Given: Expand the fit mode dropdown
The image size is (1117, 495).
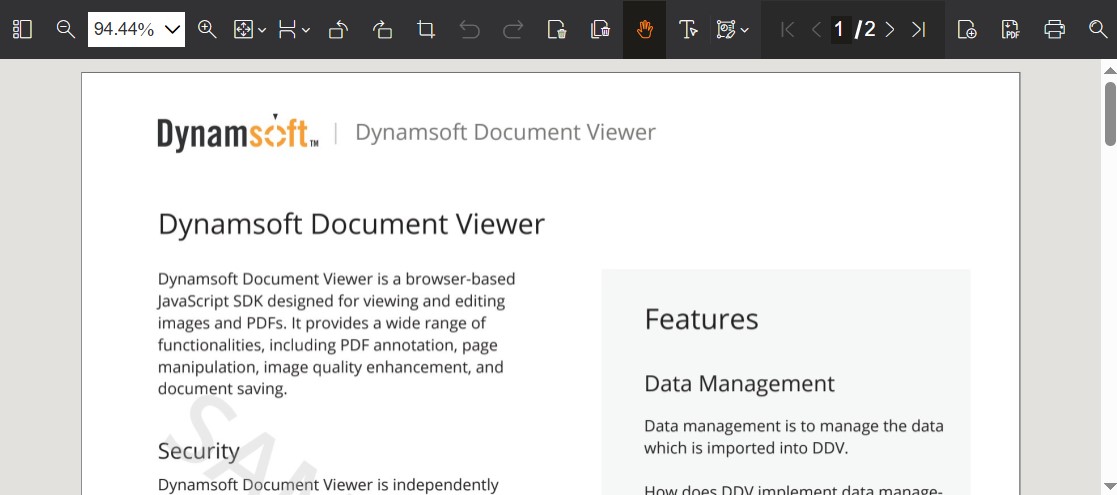Looking at the screenshot, I should [x=249, y=30].
